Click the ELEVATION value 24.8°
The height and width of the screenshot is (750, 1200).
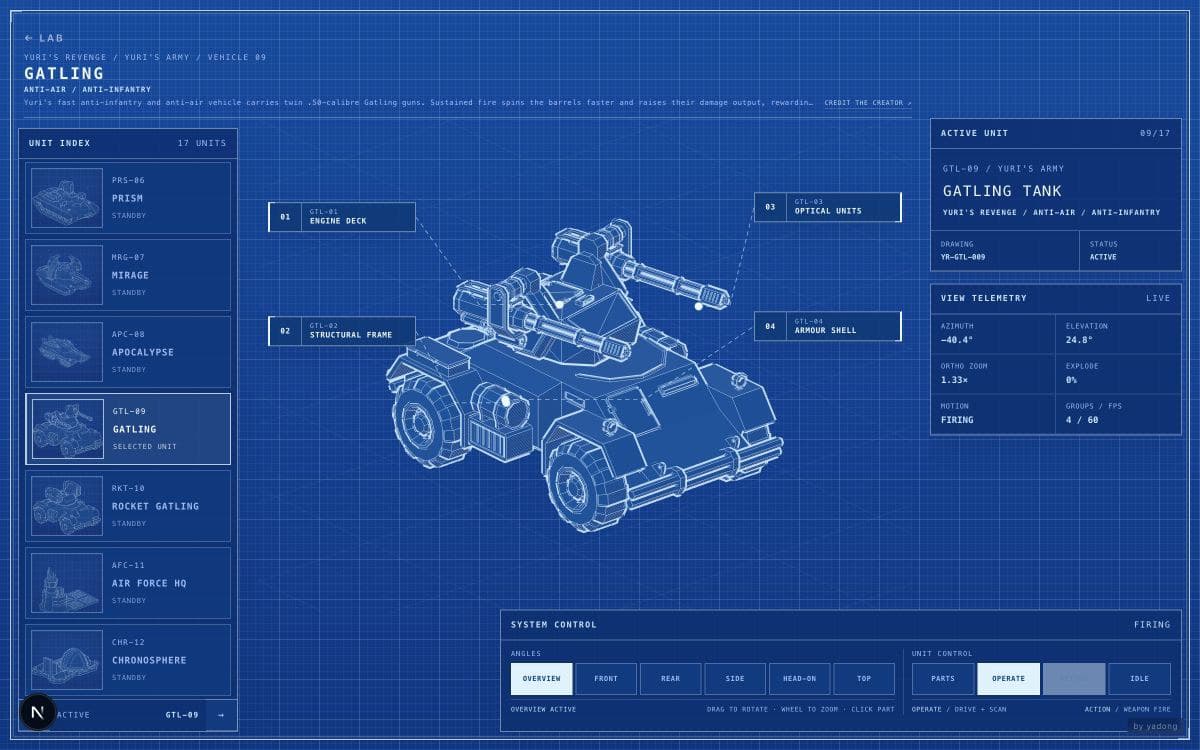pyautogui.click(x=1079, y=340)
